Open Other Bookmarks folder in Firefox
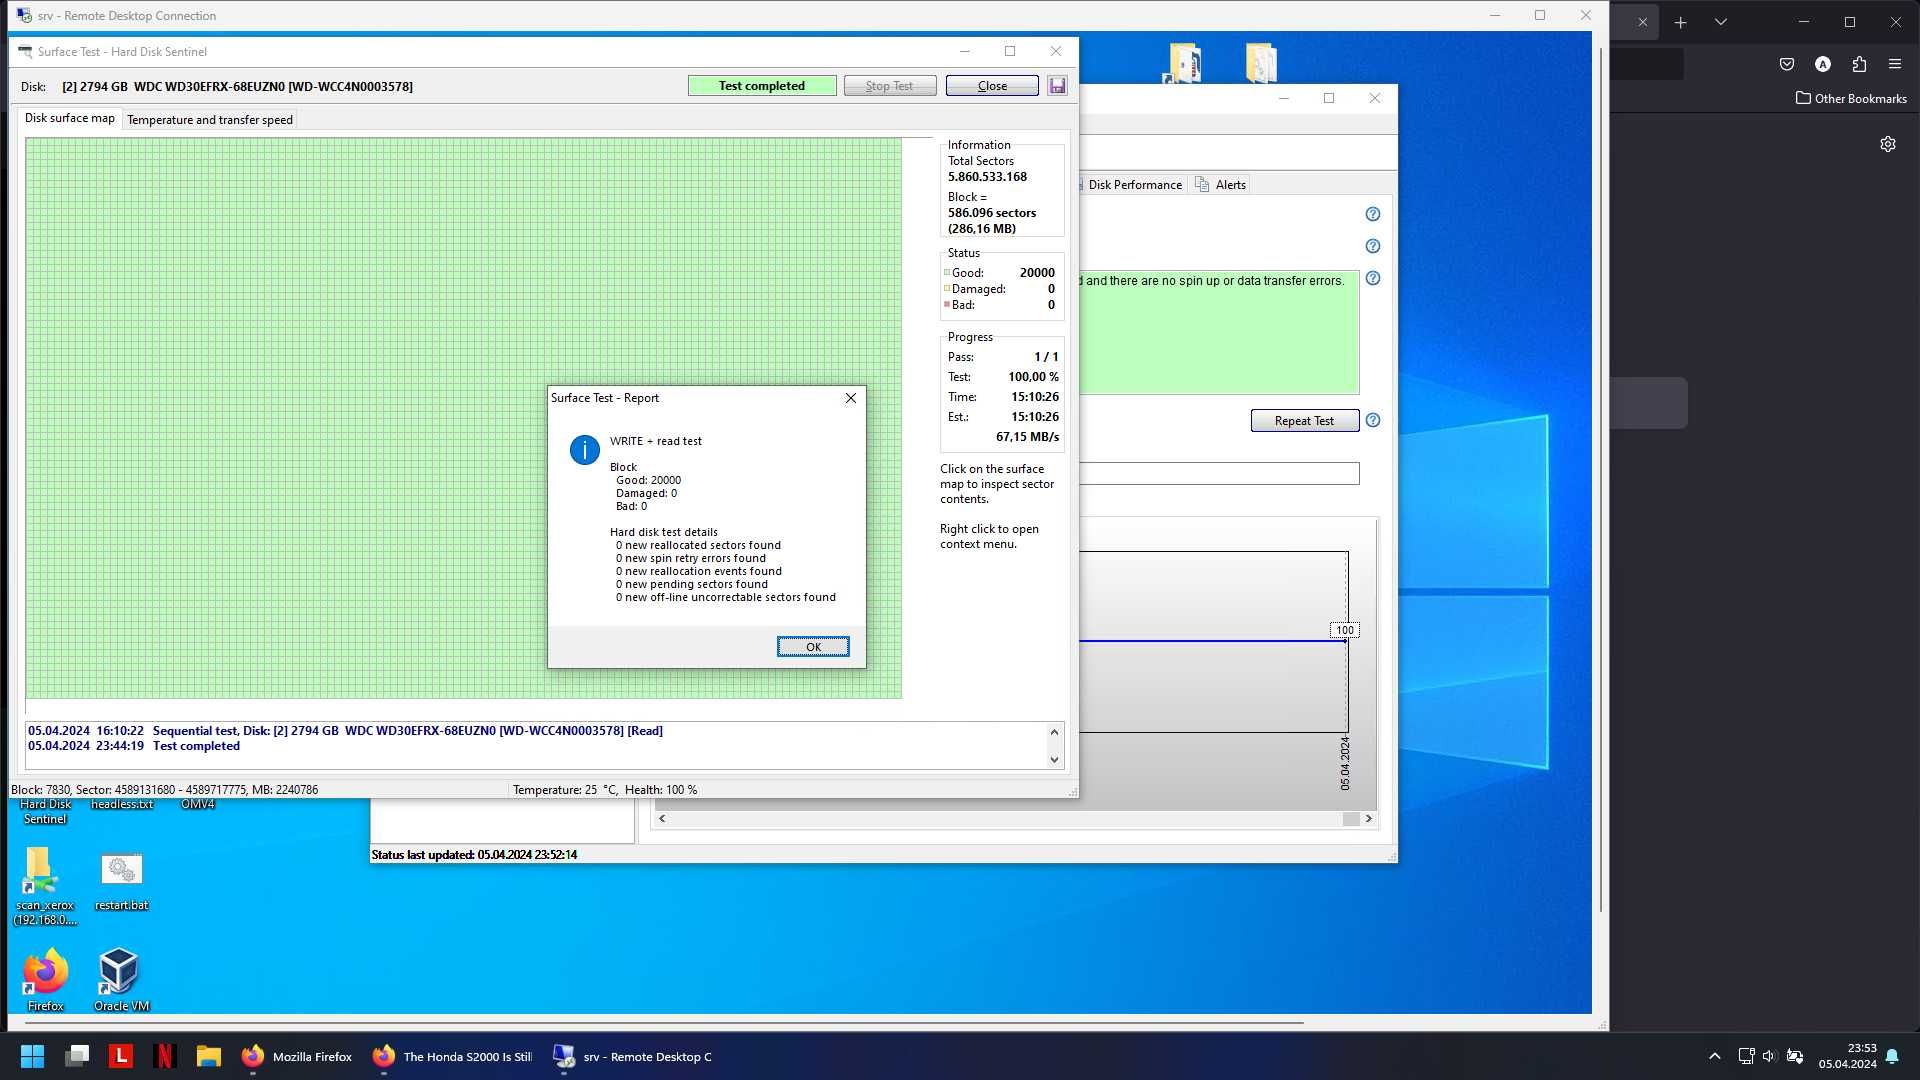The width and height of the screenshot is (1920, 1080). click(1851, 98)
